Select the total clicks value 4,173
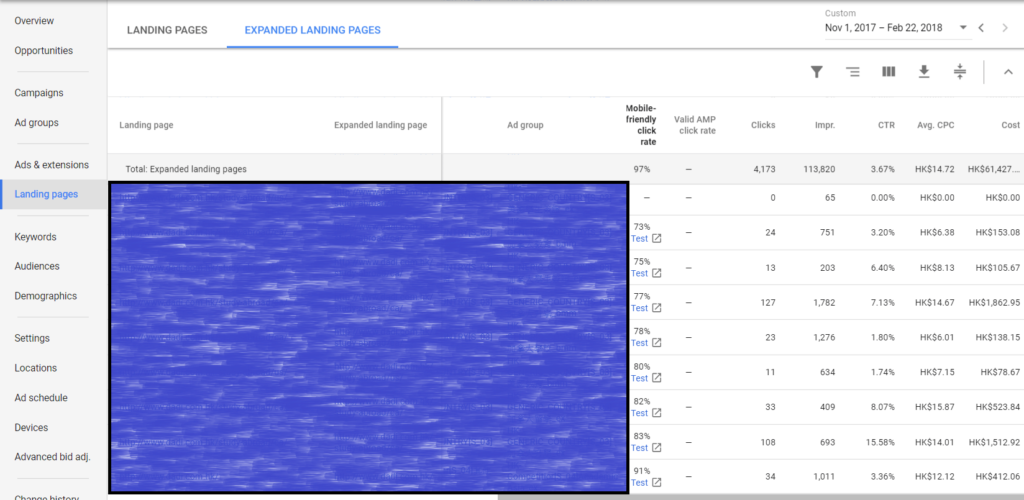 pos(764,169)
